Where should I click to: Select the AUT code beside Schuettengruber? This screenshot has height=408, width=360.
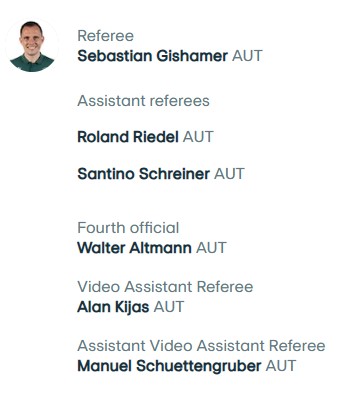pyautogui.click(x=281, y=366)
